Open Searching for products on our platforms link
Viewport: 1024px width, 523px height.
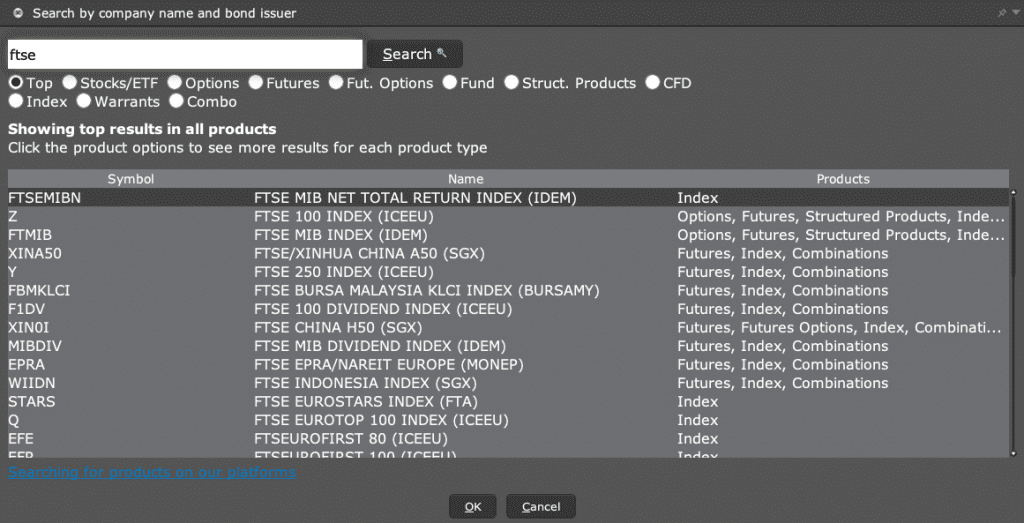point(152,471)
